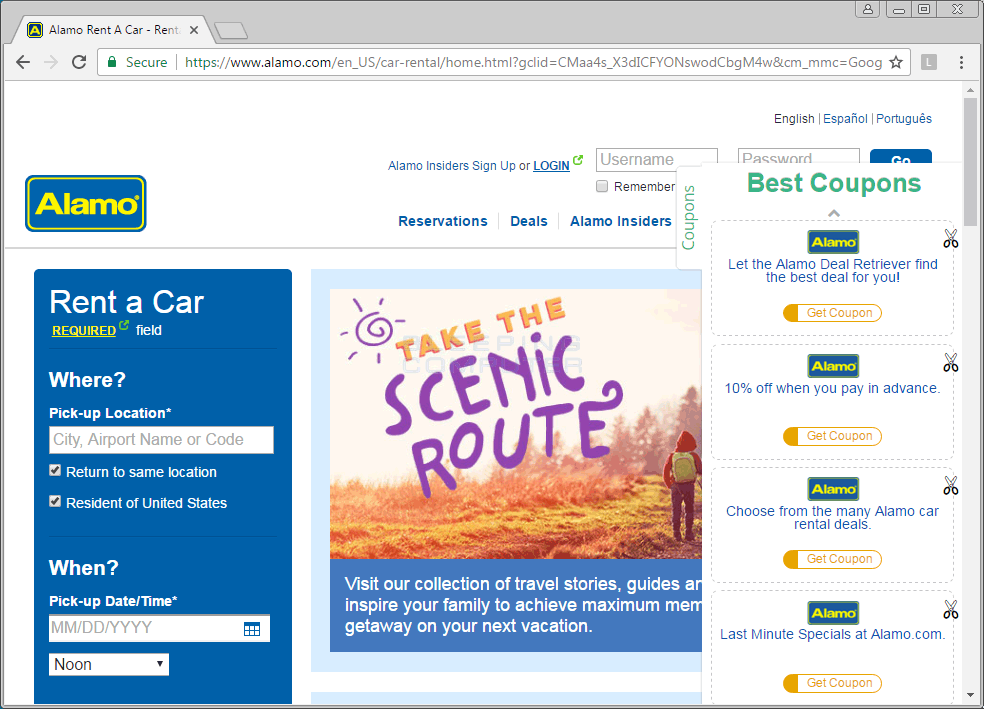Image resolution: width=984 pixels, height=709 pixels.
Task: Click the browser back arrow
Action: 23,62
